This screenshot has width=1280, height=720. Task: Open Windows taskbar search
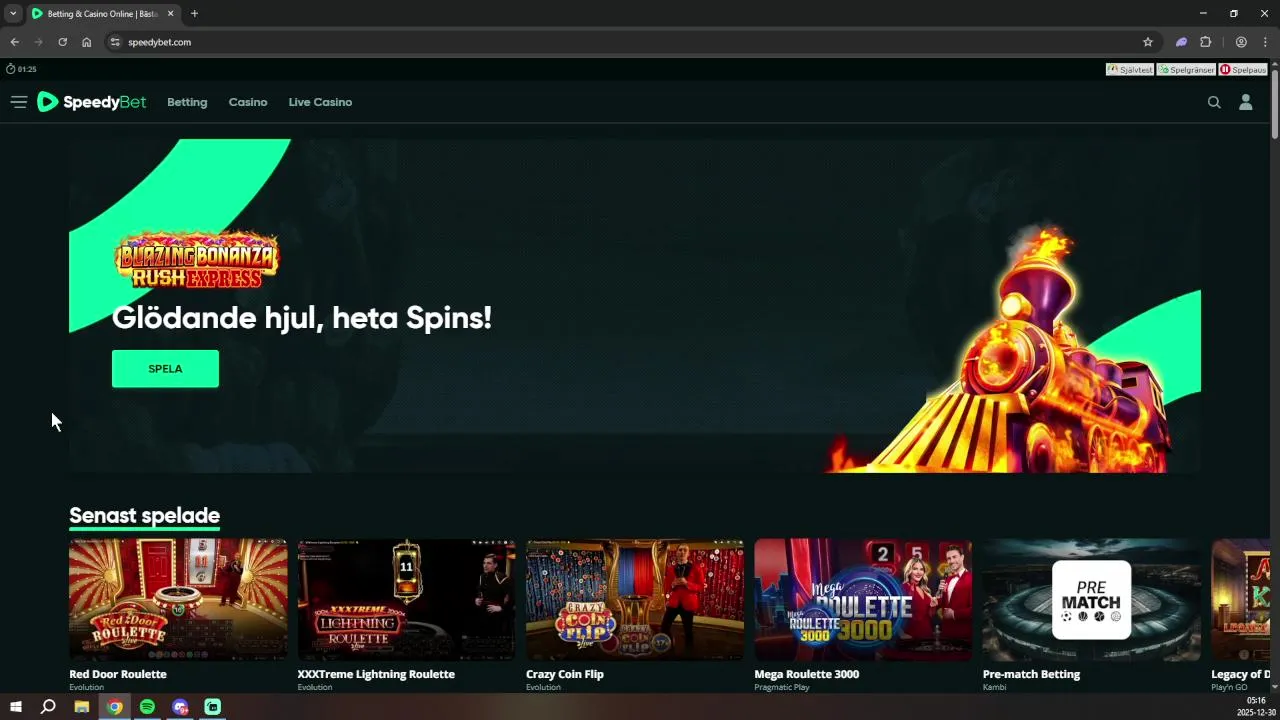coord(48,707)
